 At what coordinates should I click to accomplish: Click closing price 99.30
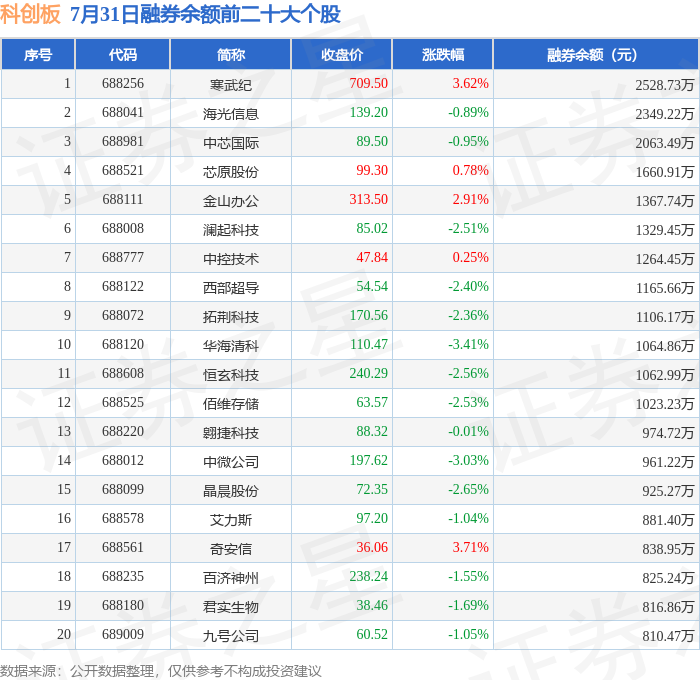pos(372,171)
